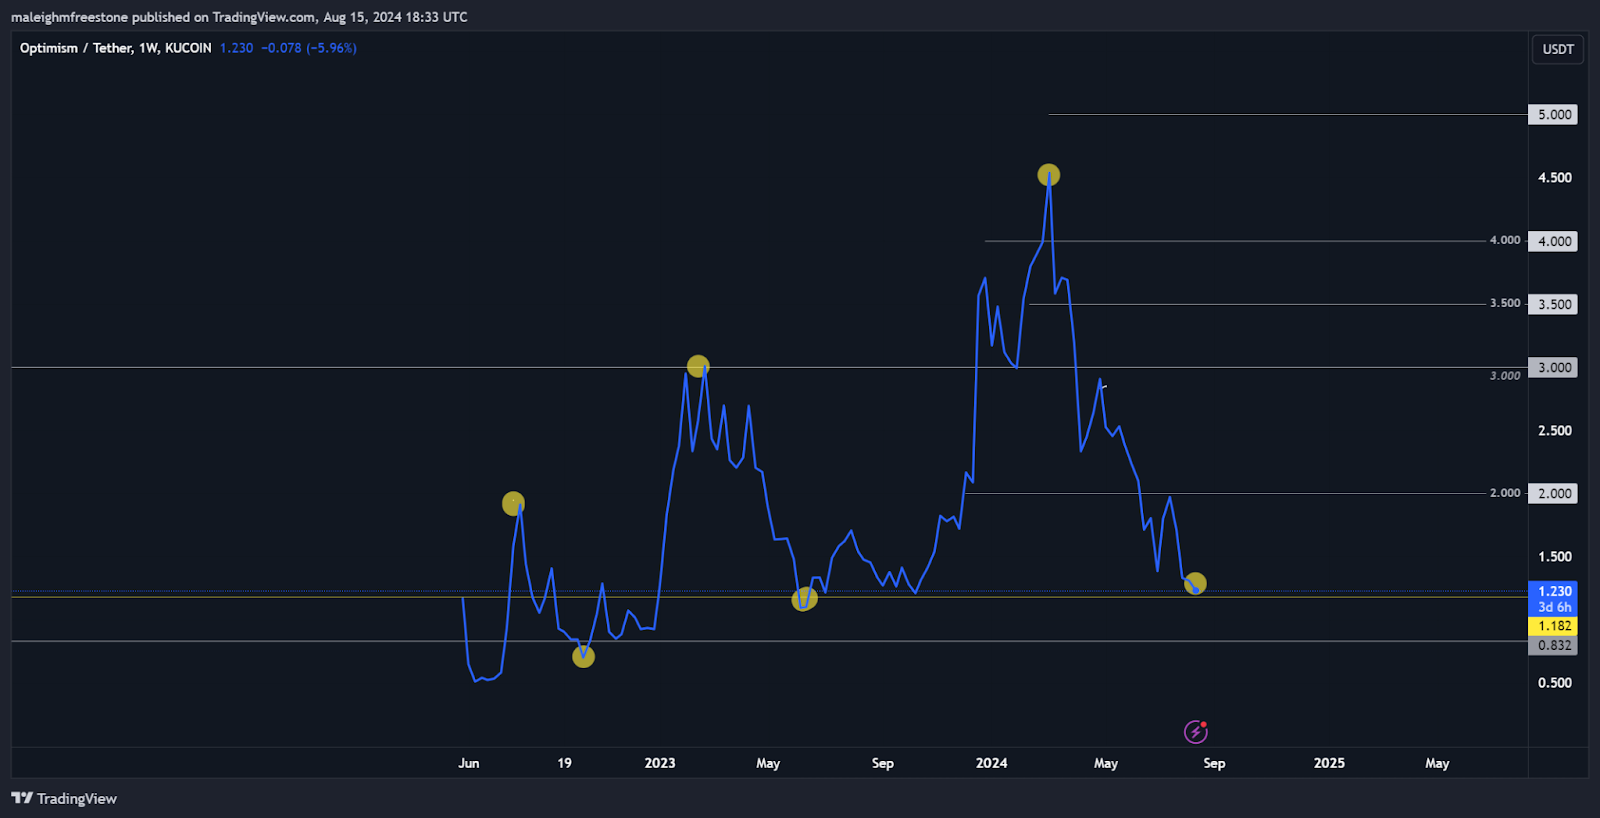The image size is (1600, 818).
Task: Select the boxed 3.500 price level label
Action: [1554, 304]
